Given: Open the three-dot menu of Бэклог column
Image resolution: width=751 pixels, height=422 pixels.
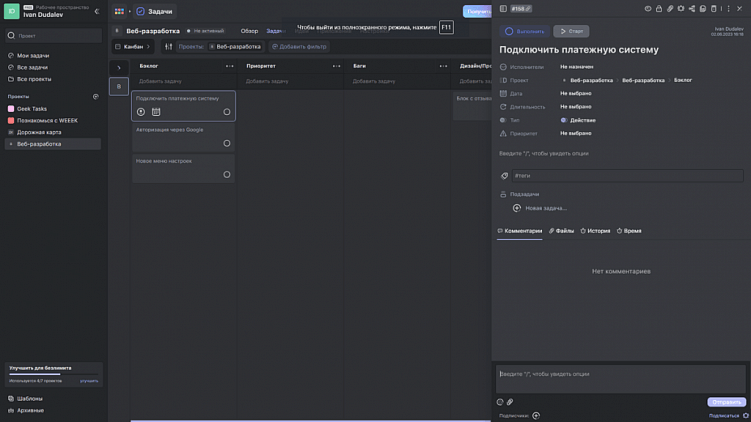Looking at the screenshot, I should (229, 66).
